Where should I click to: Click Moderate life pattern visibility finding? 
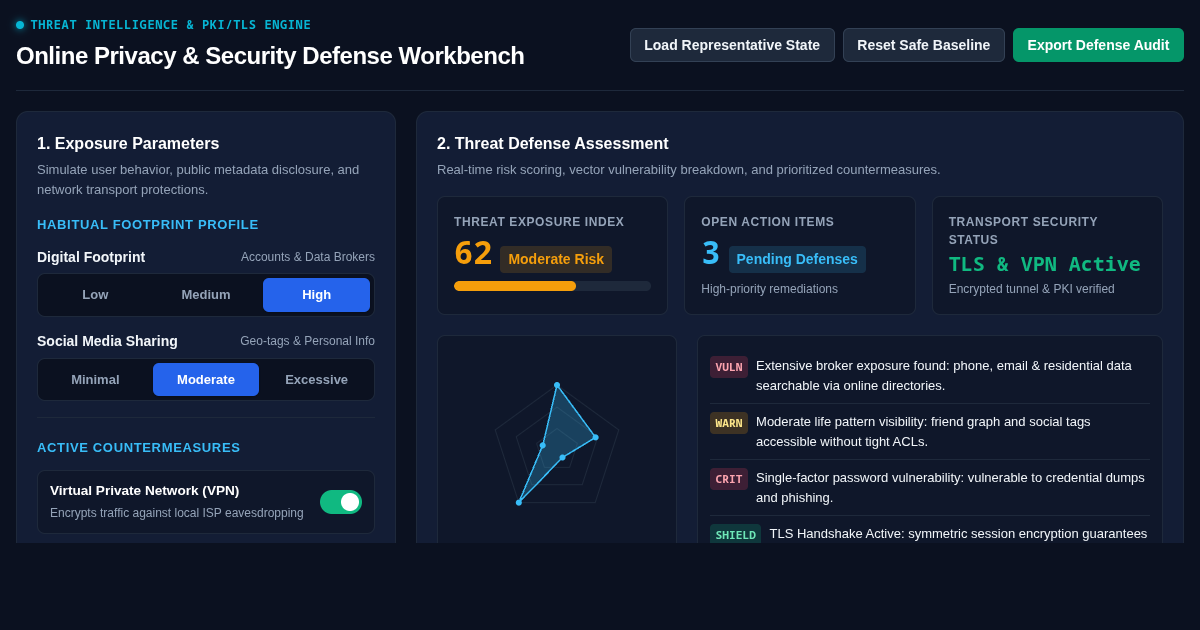[923, 432]
